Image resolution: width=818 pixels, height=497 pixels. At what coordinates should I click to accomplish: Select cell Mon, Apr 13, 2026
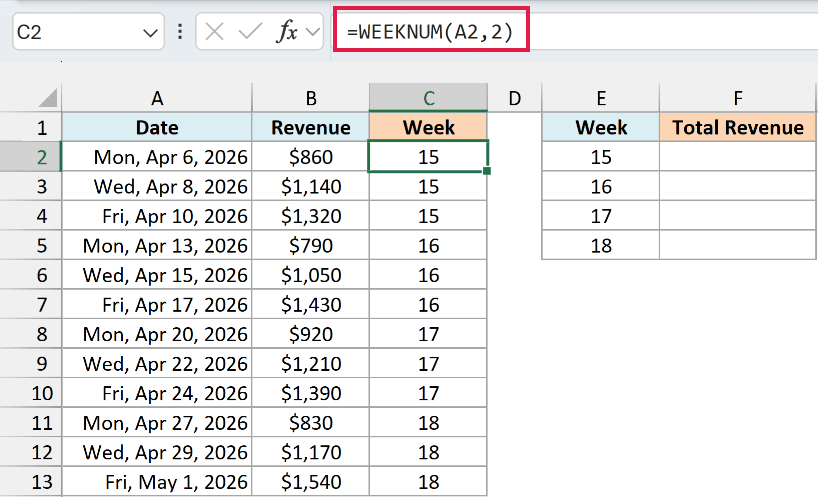point(157,246)
